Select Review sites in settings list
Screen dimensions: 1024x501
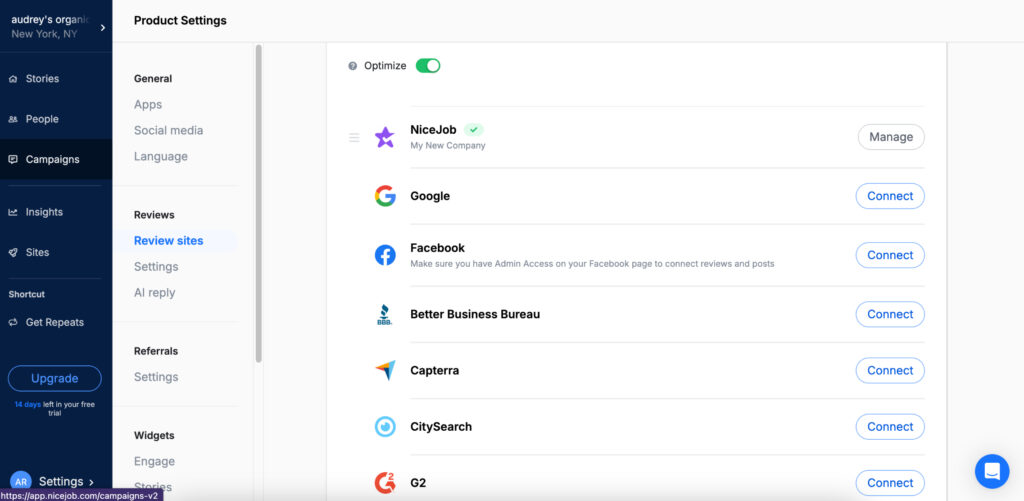pos(168,241)
